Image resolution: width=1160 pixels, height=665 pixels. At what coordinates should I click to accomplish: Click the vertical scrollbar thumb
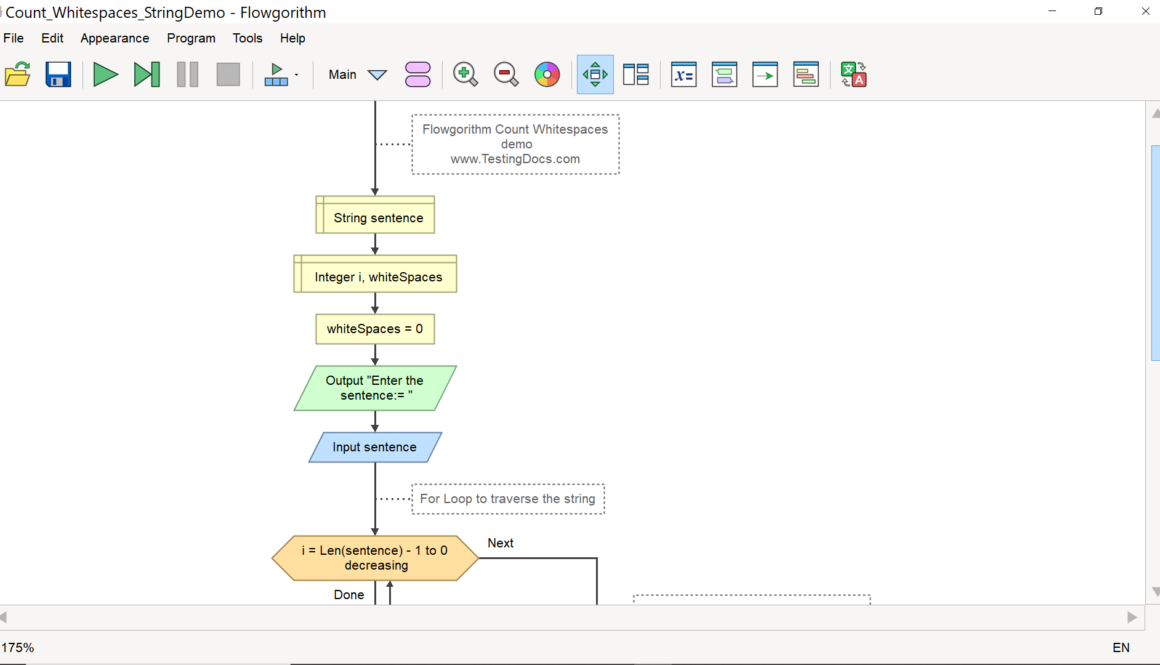[x=1156, y=253]
